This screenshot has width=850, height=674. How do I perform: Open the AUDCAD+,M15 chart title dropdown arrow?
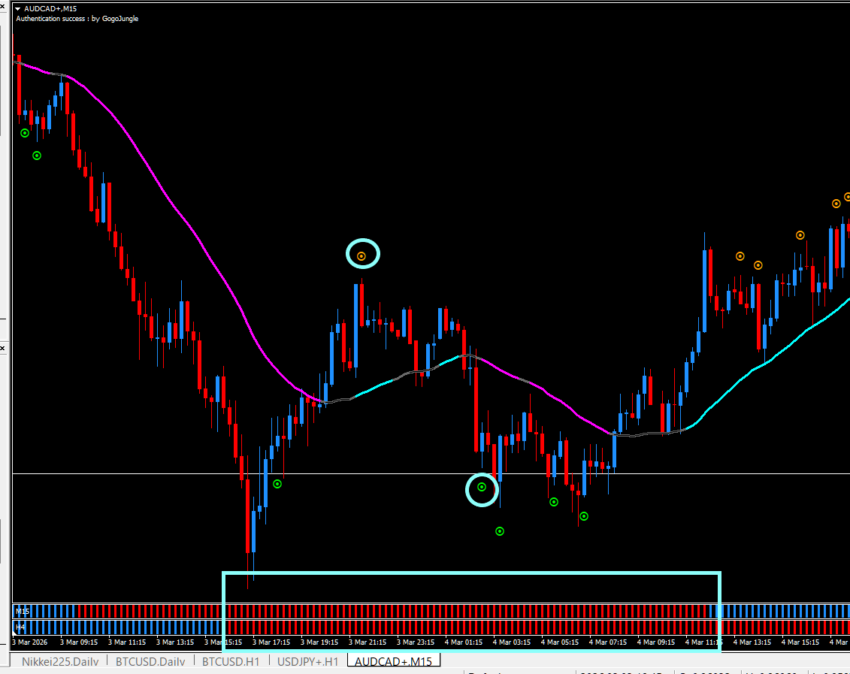pos(19,8)
